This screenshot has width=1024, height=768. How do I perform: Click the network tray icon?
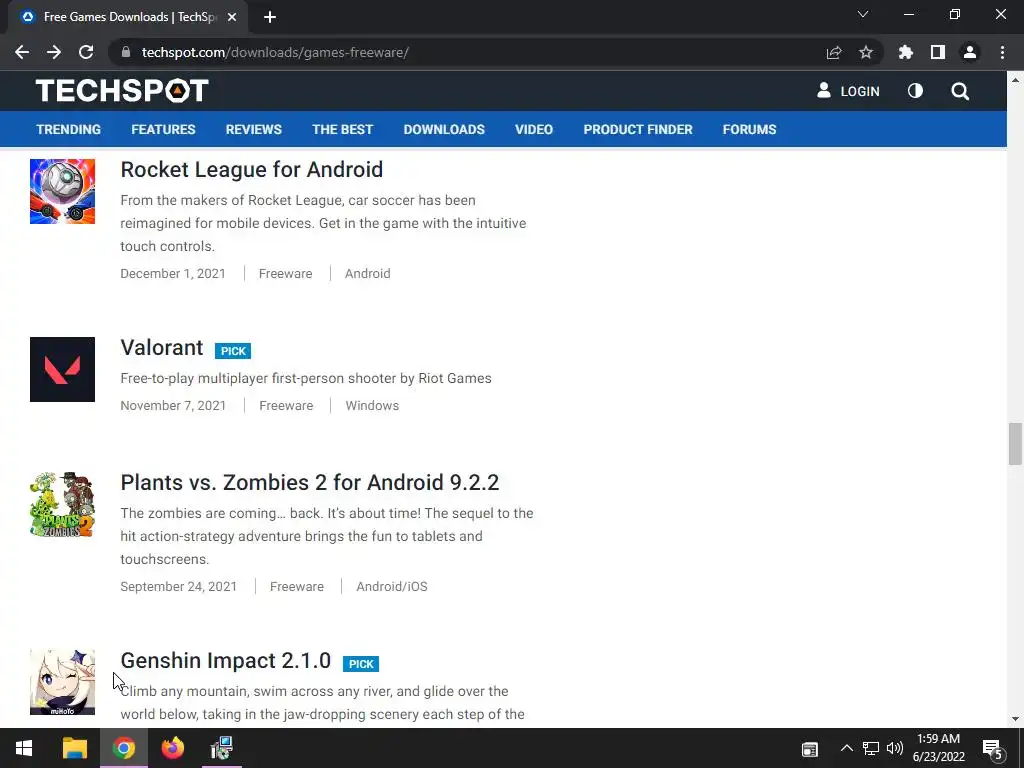(x=871, y=748)
